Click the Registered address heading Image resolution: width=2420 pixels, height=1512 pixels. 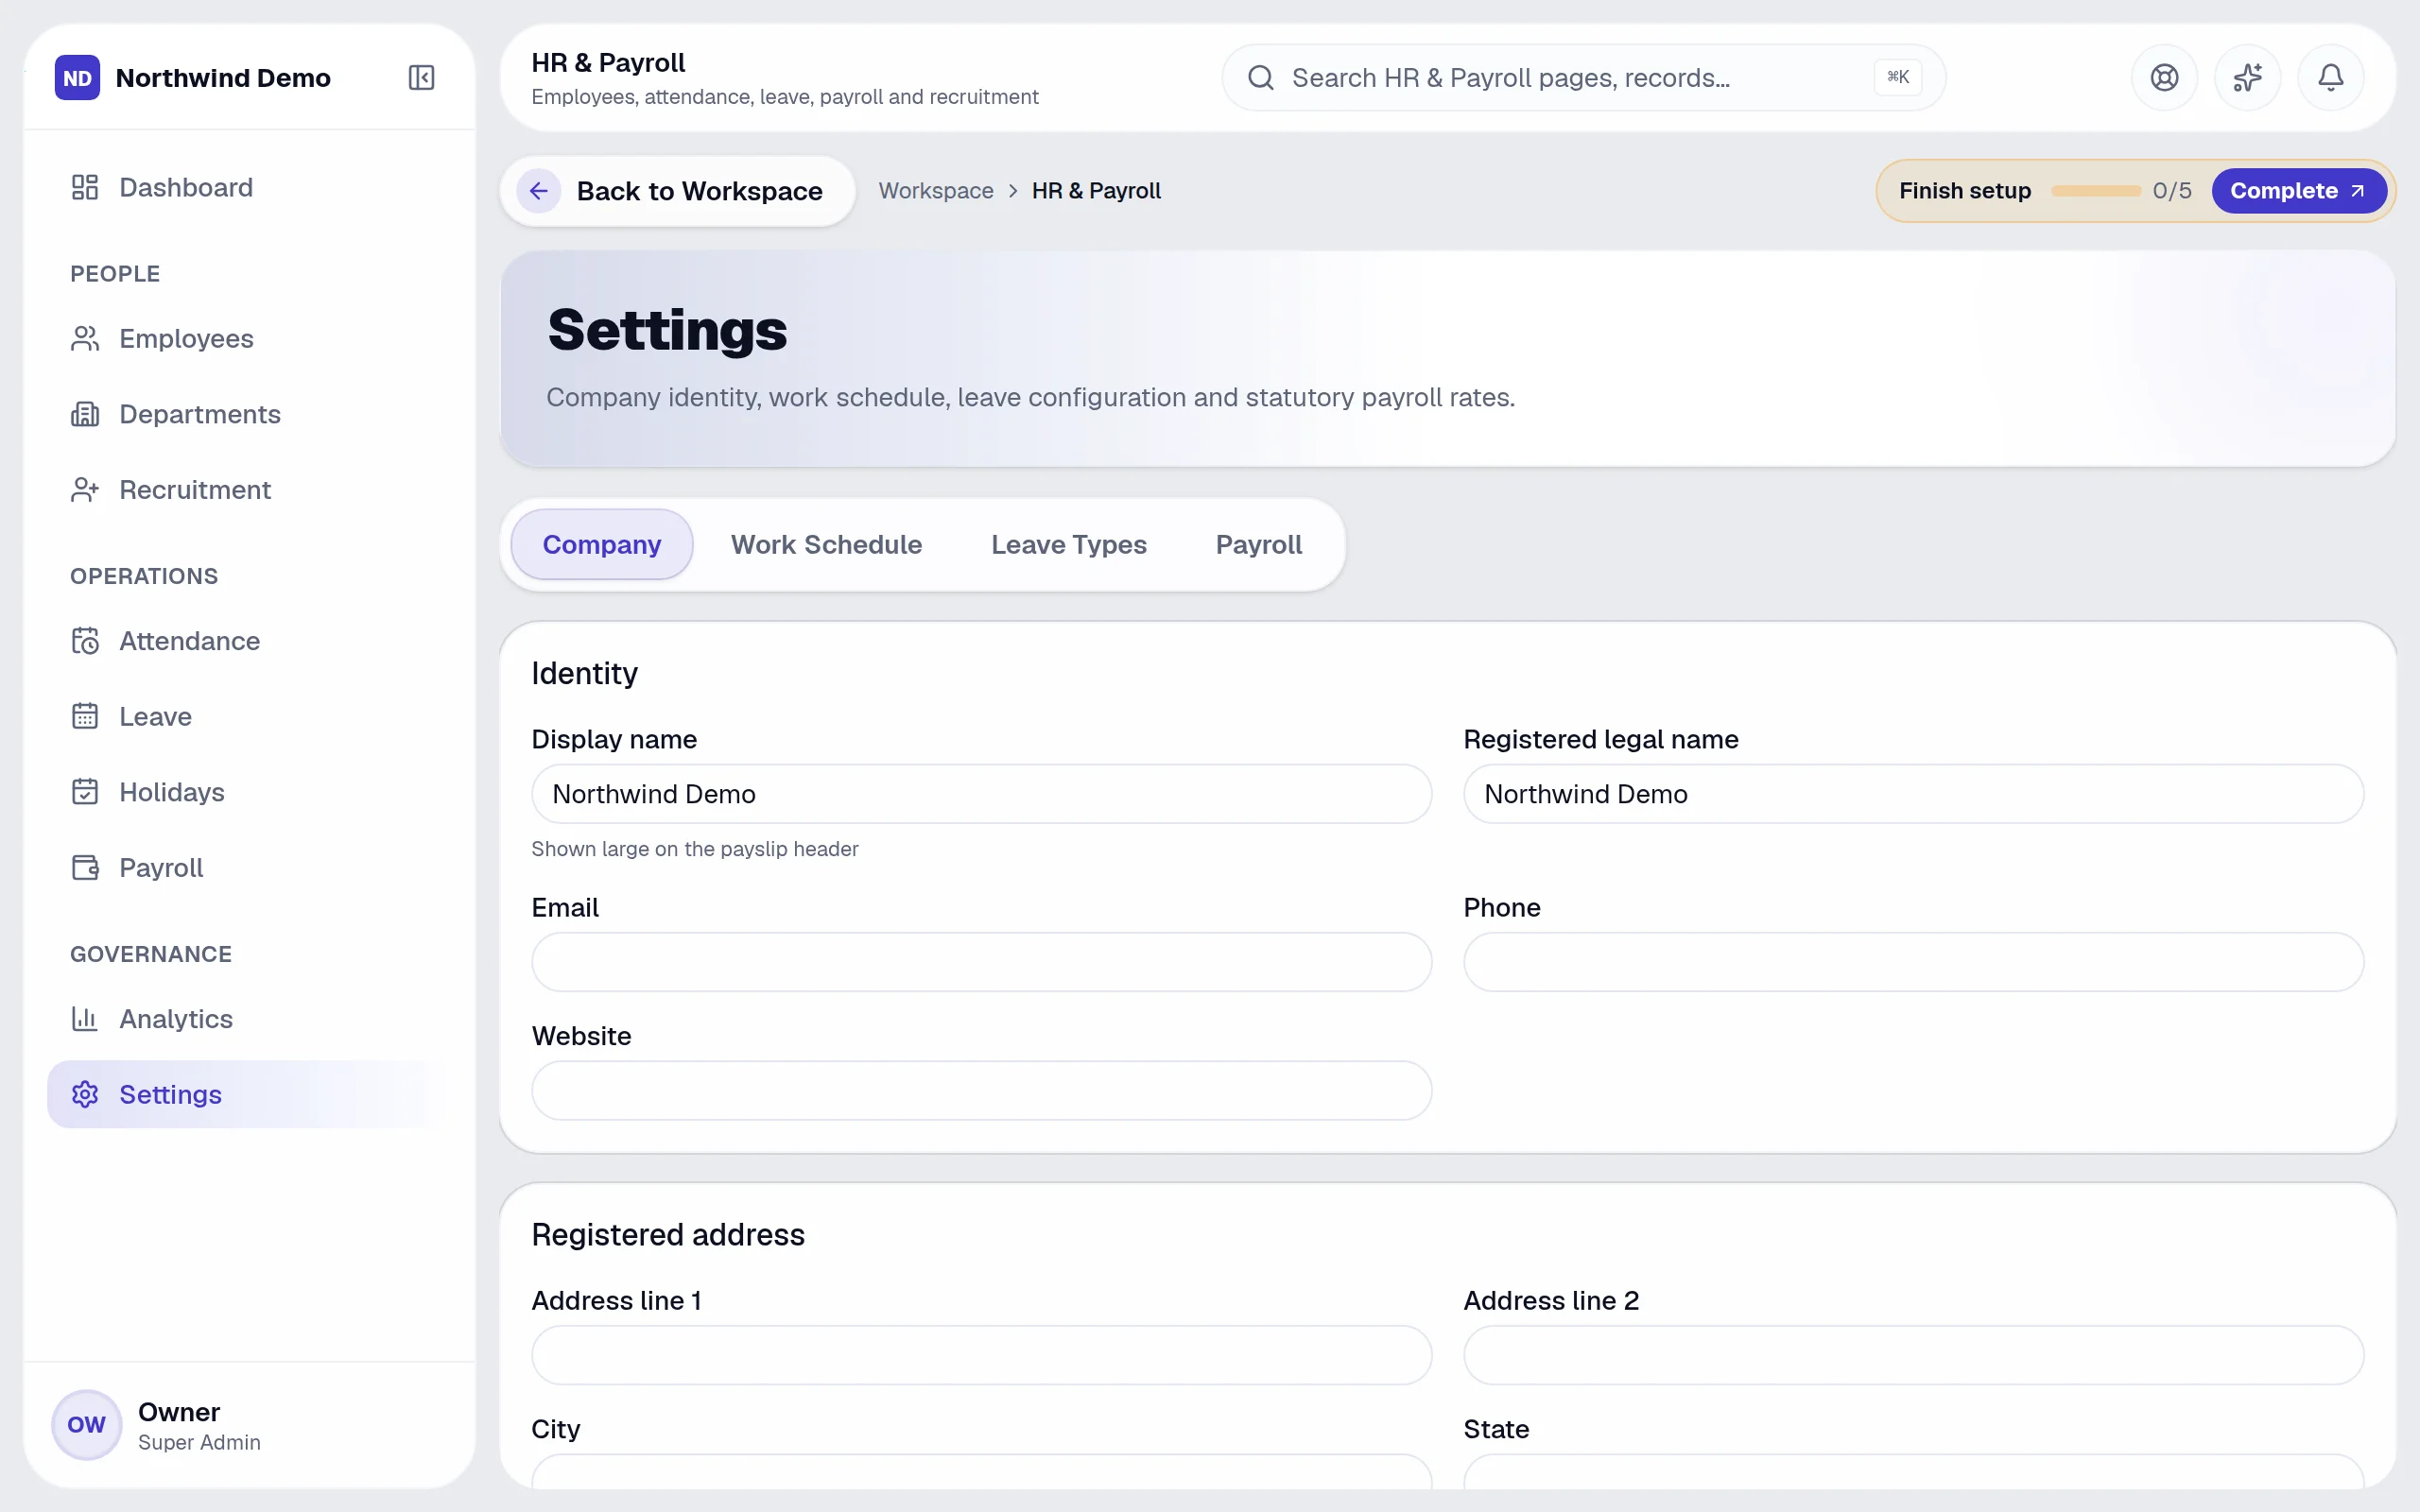(x=668, y=1235)
